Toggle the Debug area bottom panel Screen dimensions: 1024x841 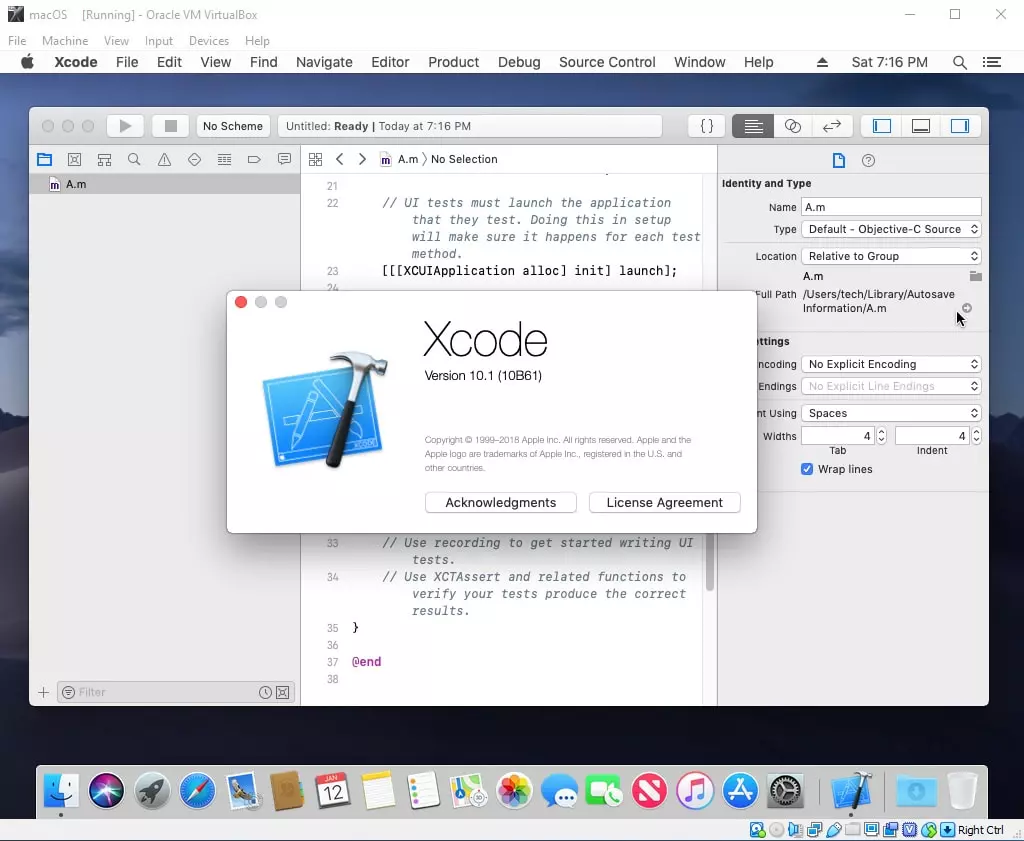pos(921,126)
